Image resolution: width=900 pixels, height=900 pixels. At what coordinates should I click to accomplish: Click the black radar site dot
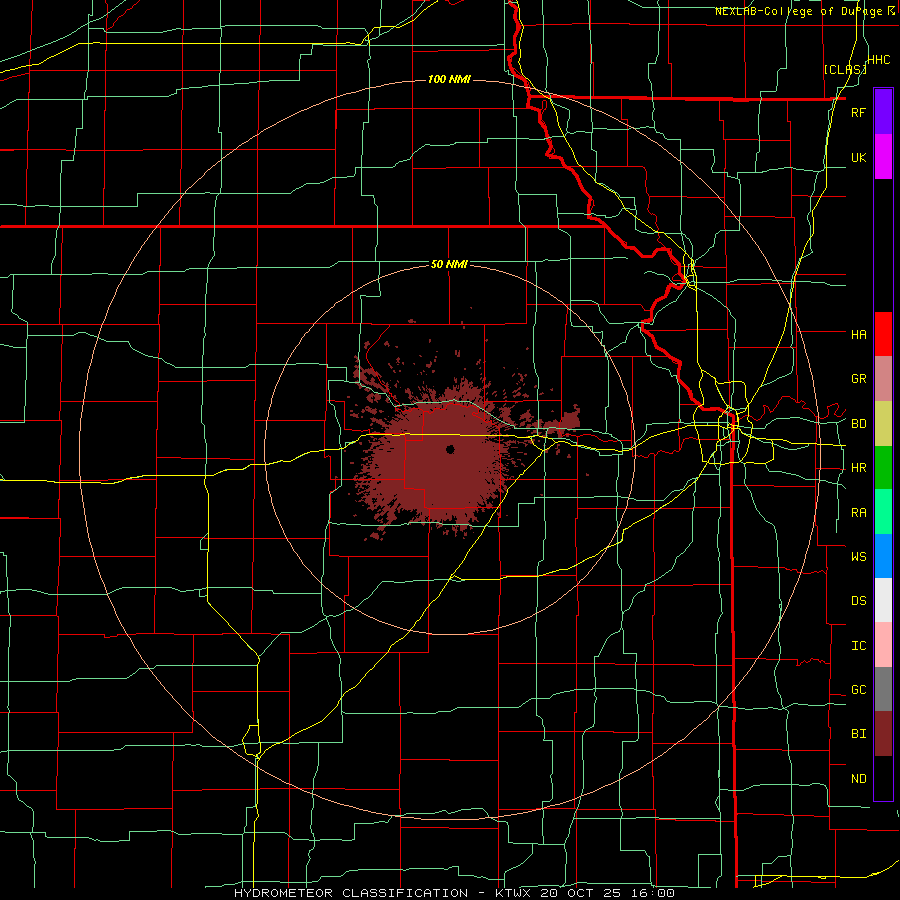pyautogui.click(x=450, y=449)
